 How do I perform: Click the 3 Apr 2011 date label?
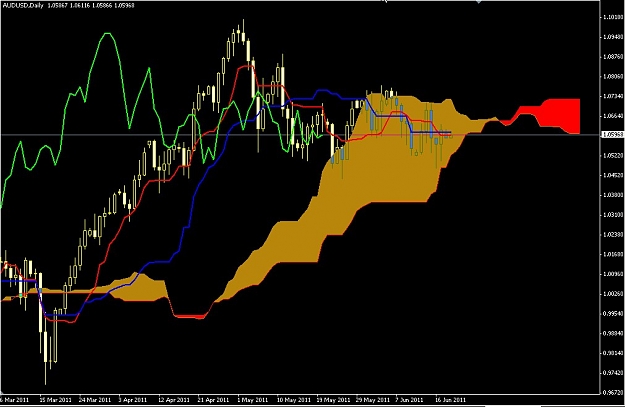pyautogui.click(x=134, y=399)
